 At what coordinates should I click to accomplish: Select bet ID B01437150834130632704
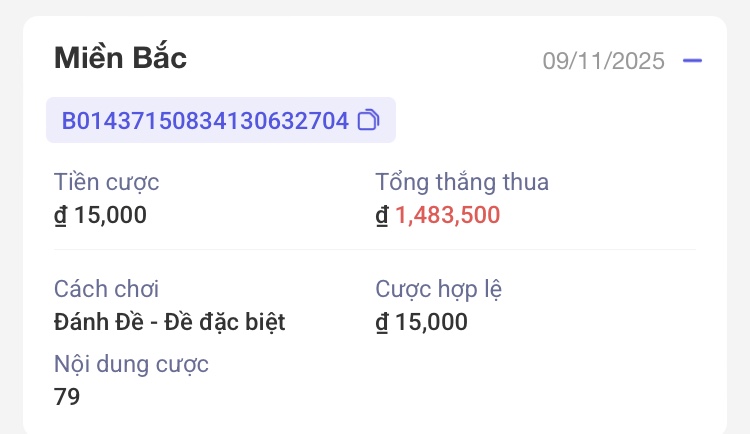pyautogui.click(x=205, y=121)
